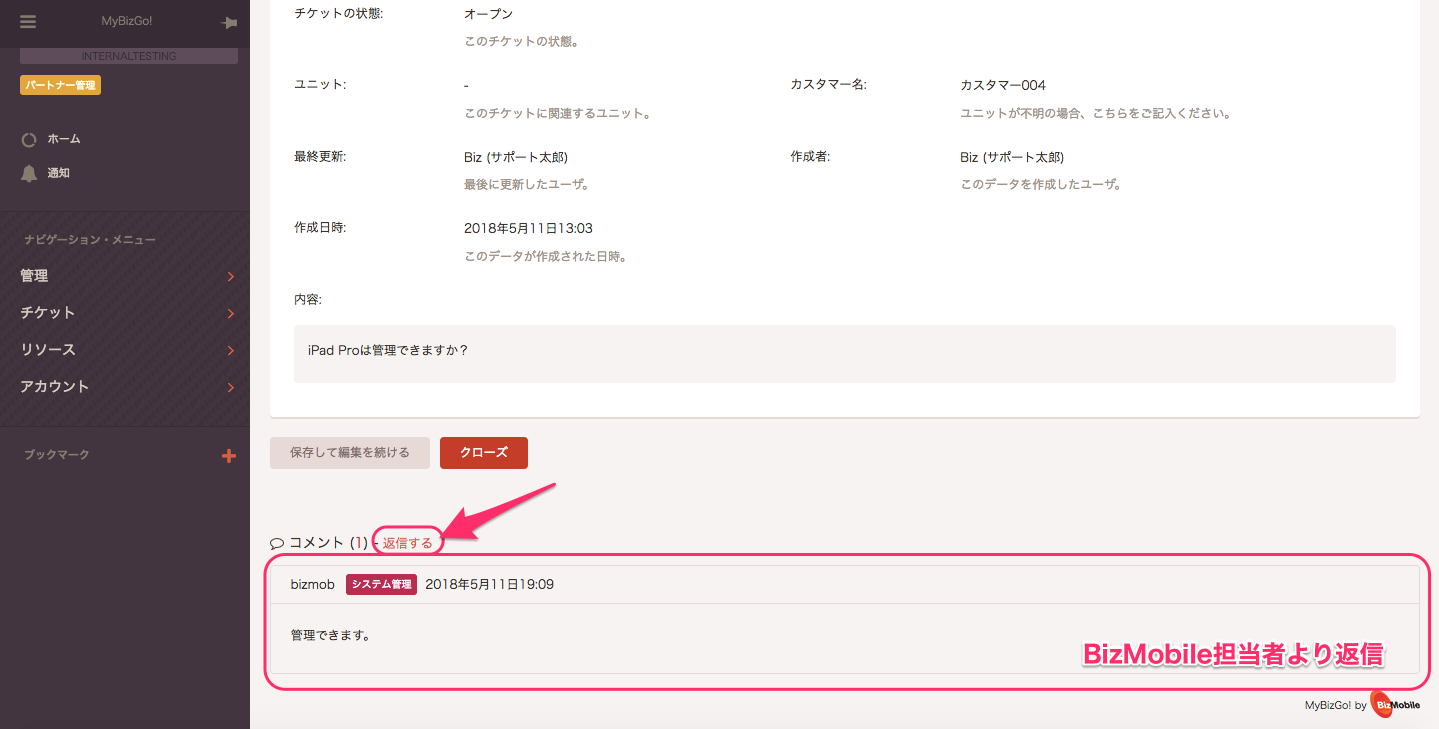1439x729 pixels.
Task: Expand the アカウント menu chevron
Action: (230, 387)
